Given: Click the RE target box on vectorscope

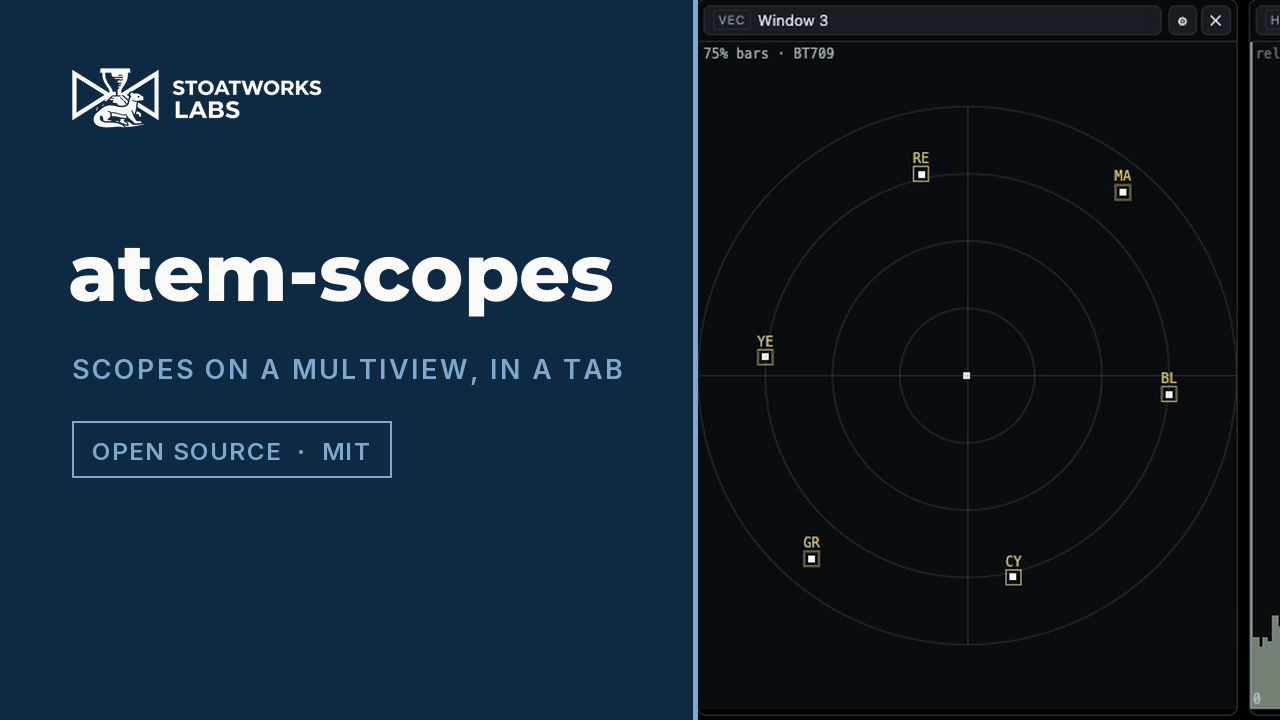Looking at the screenshot, I should tap(921, 174).
